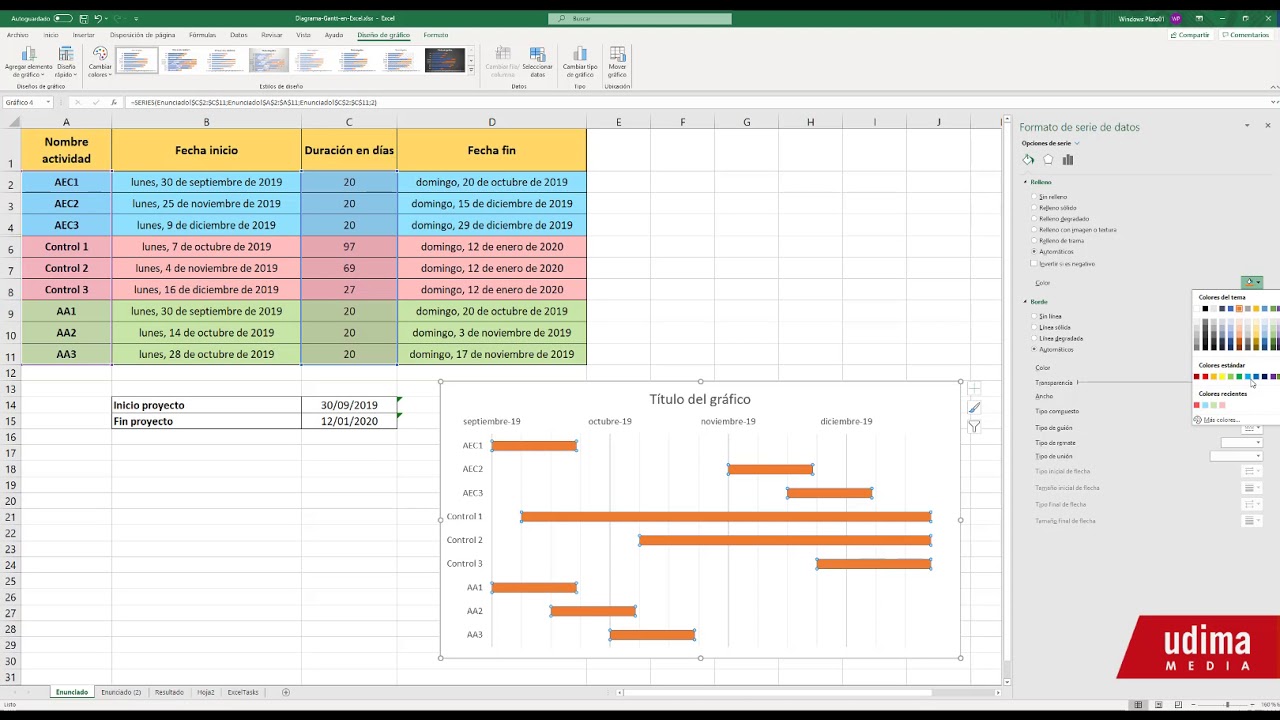Click the Comentarios button

[x=1245, y=35]
